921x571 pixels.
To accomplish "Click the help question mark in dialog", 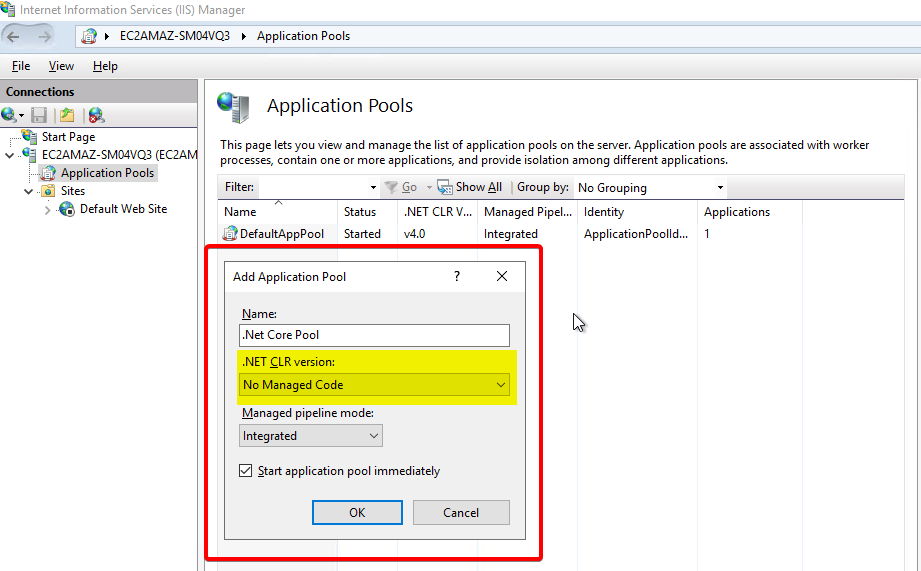I will (x=457, y=276).
